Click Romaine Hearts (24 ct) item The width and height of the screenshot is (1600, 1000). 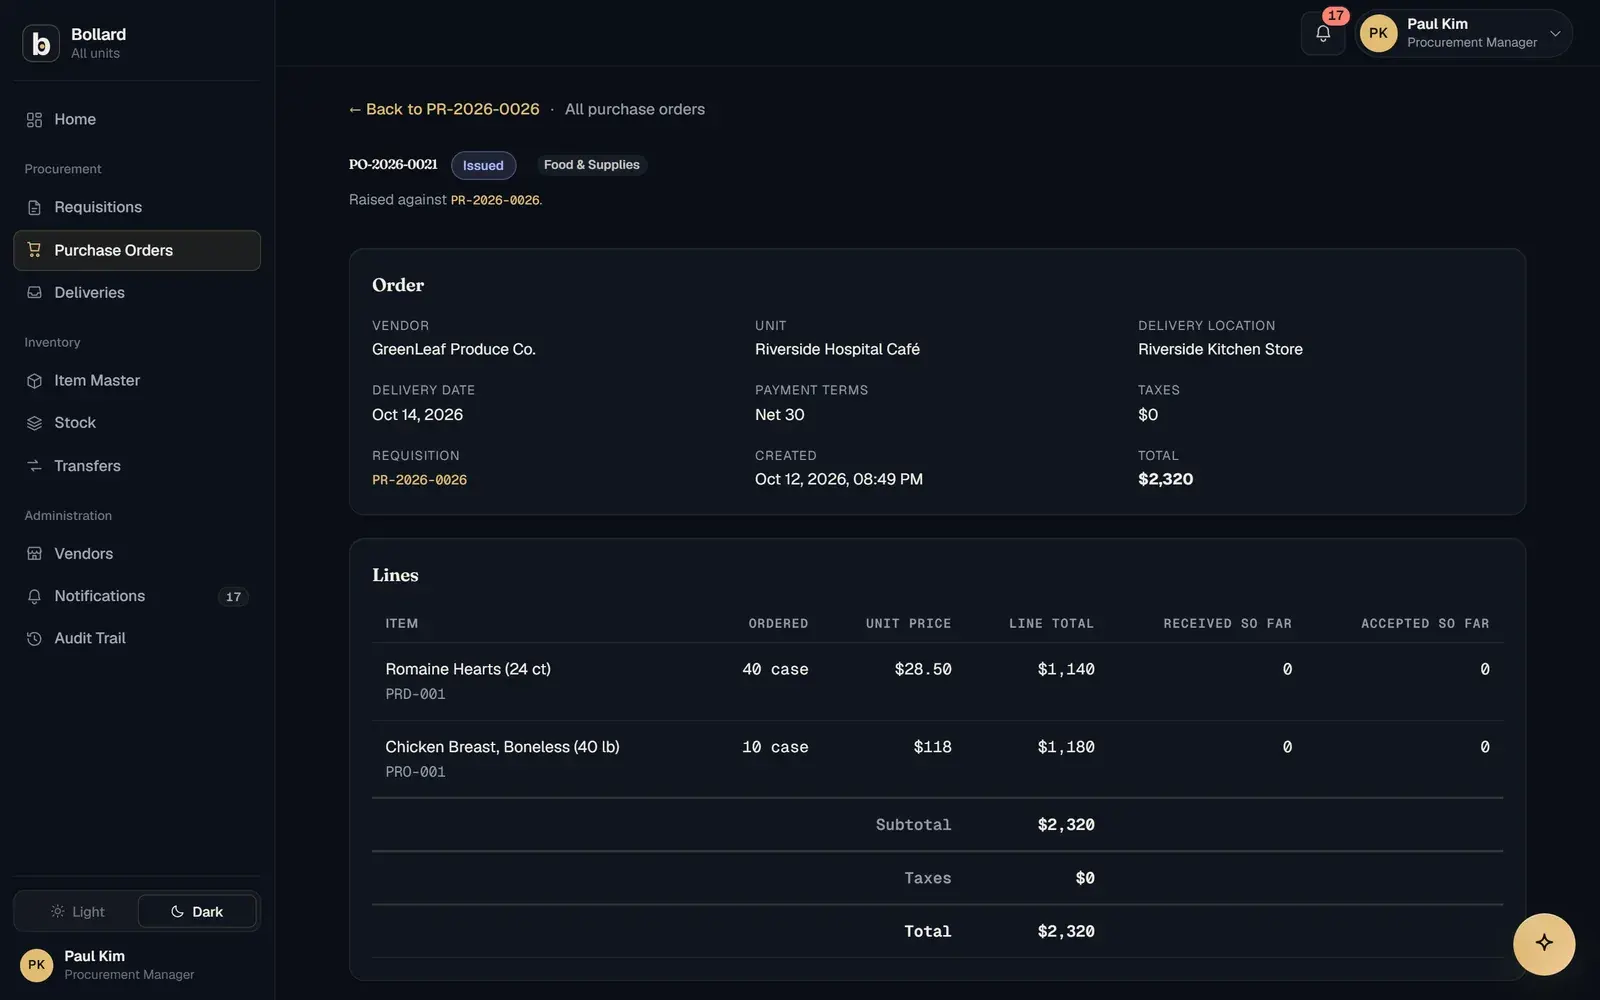[468, 669]
